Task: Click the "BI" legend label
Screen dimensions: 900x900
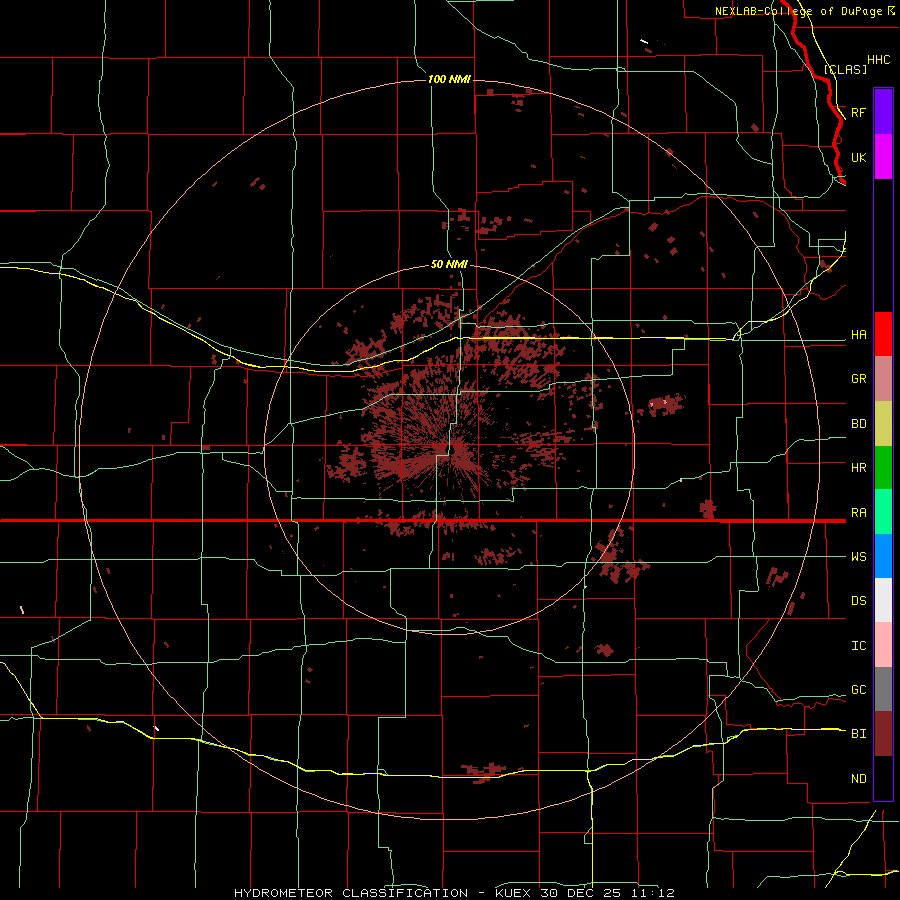Action: click(859, 734)
